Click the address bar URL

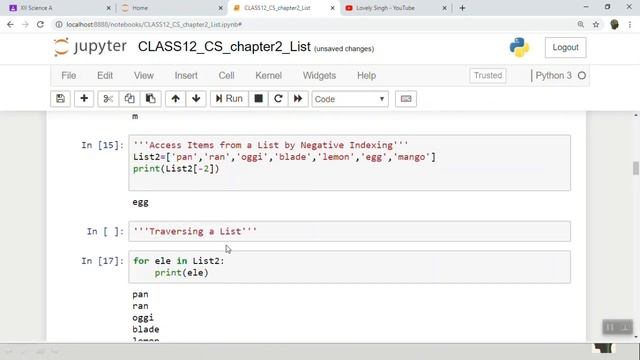pos(154,24)
